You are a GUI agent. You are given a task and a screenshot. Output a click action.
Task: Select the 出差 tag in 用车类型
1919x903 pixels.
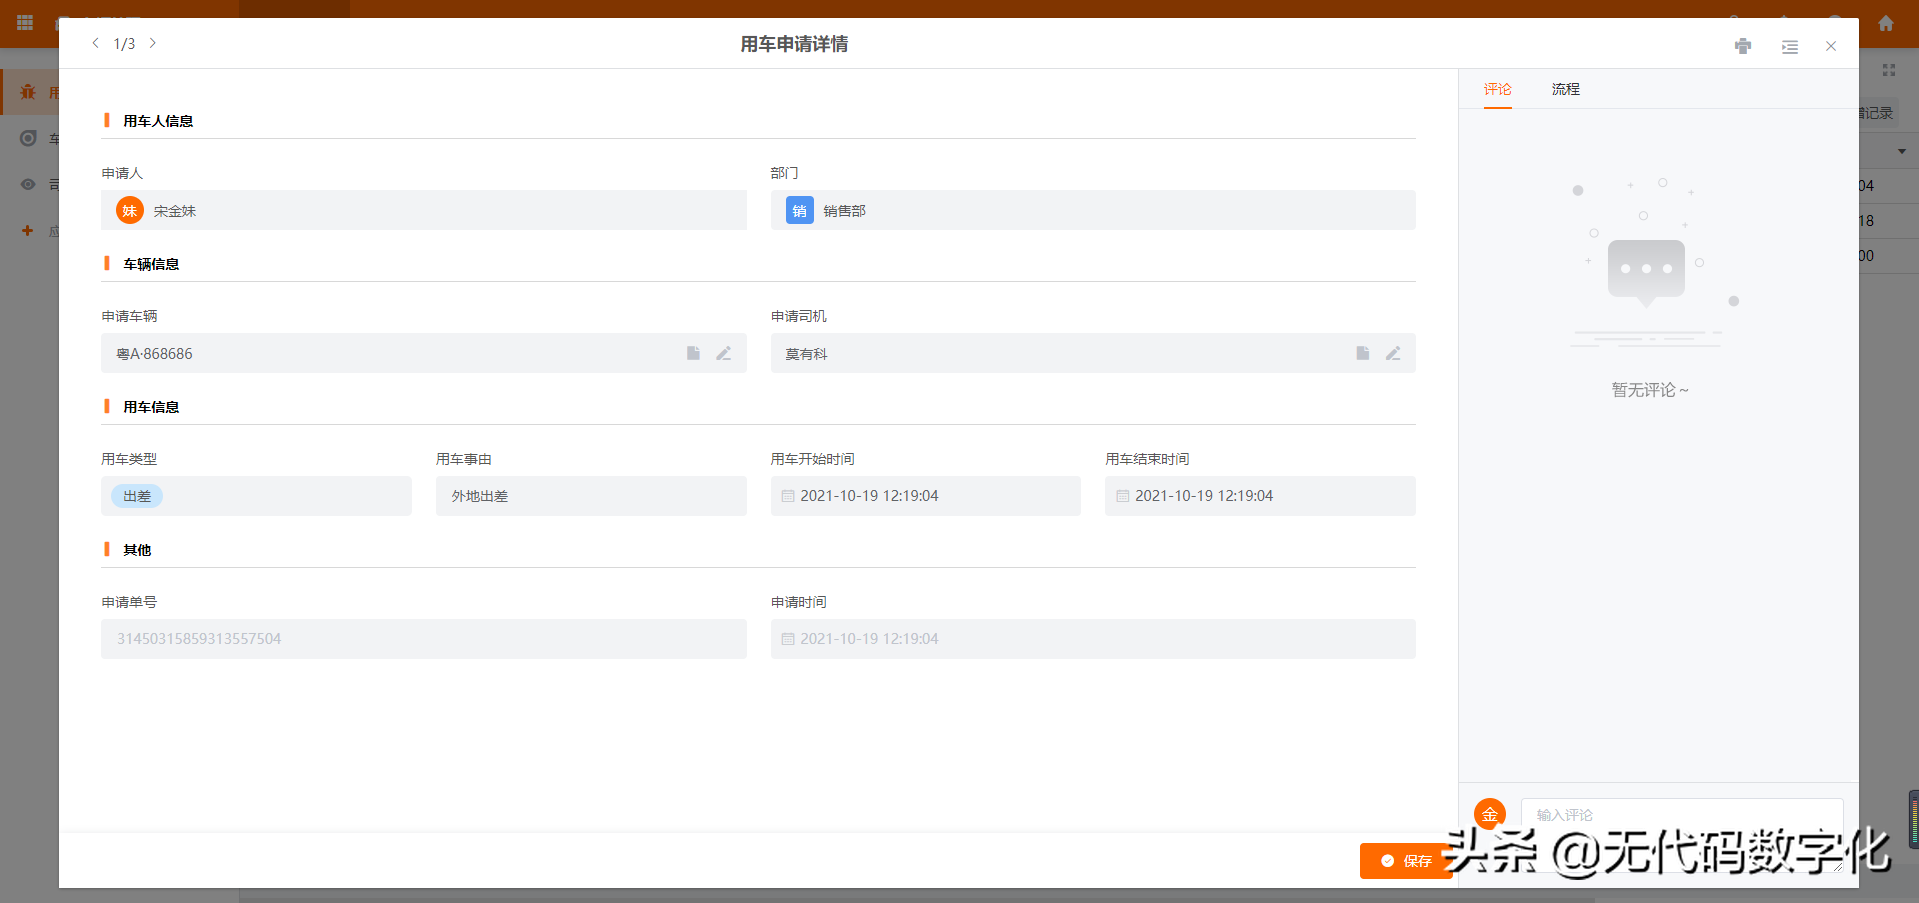pyautogui.click(x=137, y=496)
